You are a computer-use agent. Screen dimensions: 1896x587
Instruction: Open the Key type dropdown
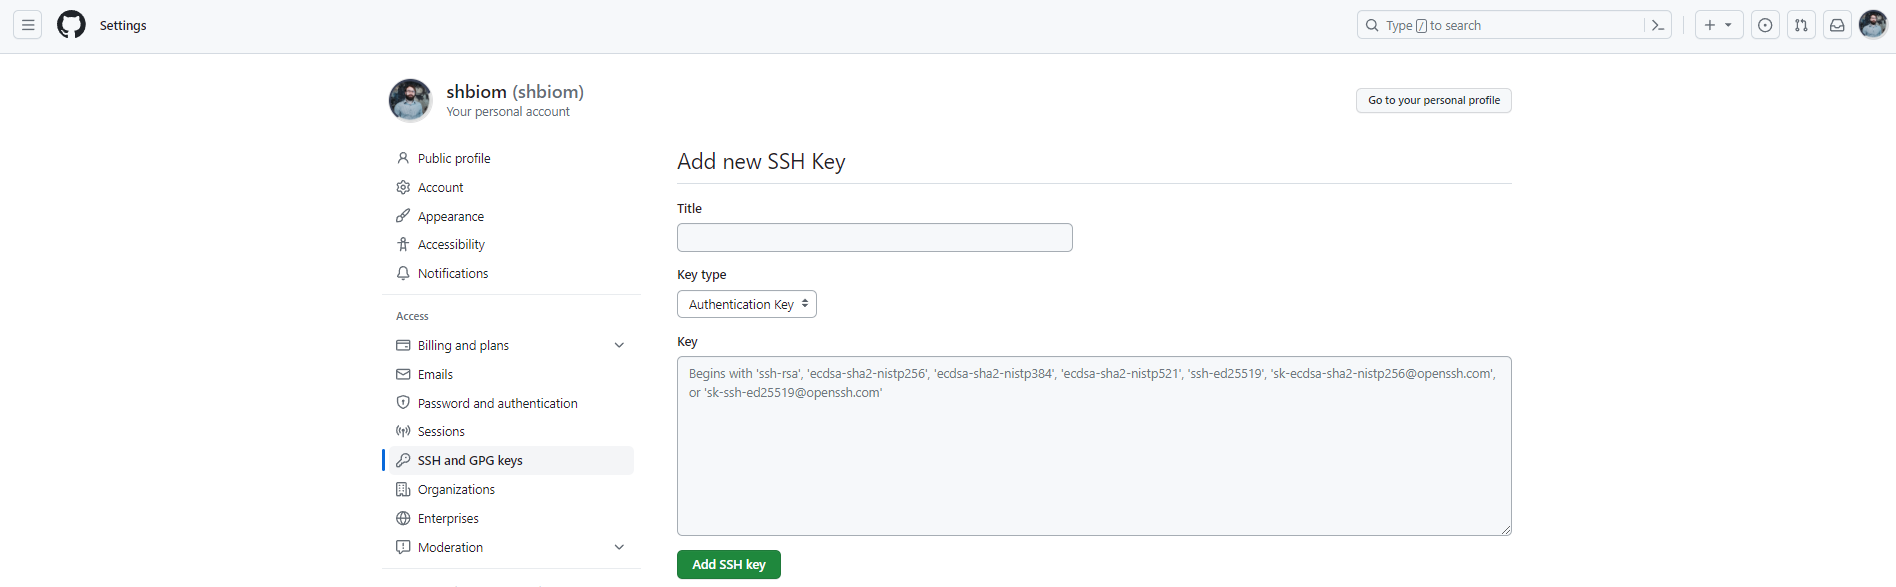(747, 304)
